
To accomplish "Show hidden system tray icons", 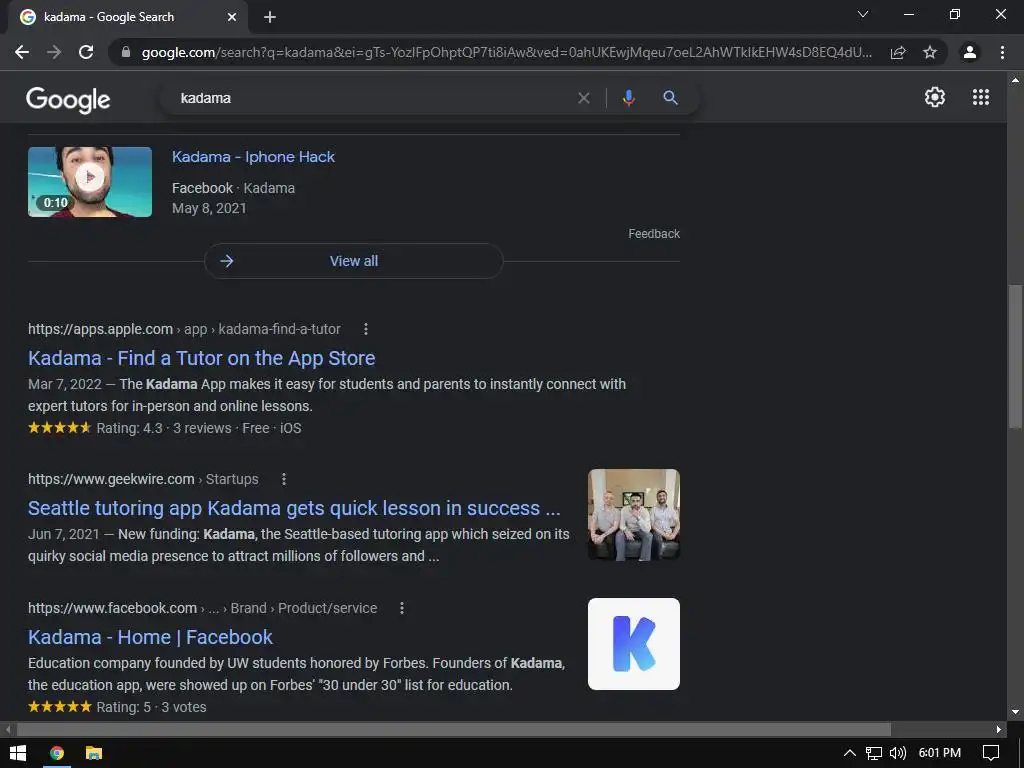I will (x=850, y=753).
